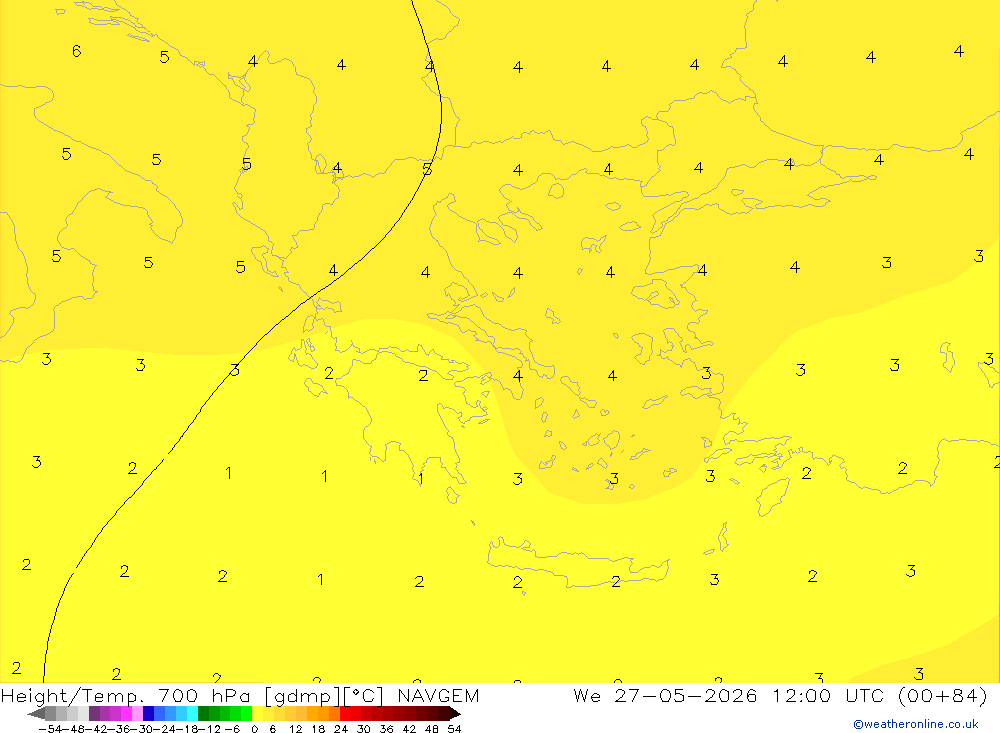Pick the cyan swatch in the legend
This screenshot has height=733, width=1000.
pos(193,714)
